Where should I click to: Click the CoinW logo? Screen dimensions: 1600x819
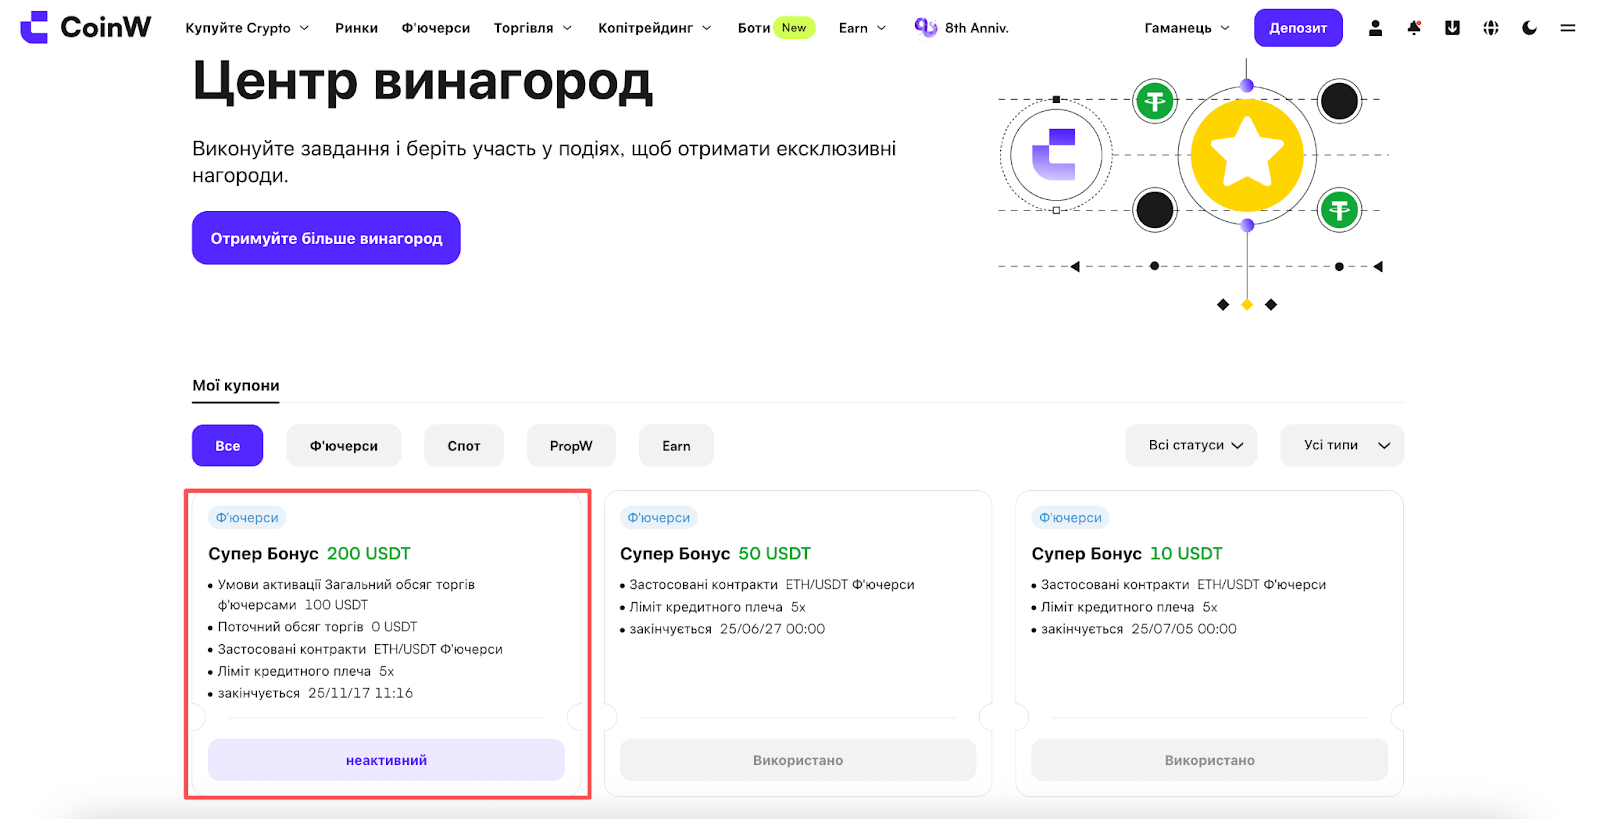[x=86, y=27]
